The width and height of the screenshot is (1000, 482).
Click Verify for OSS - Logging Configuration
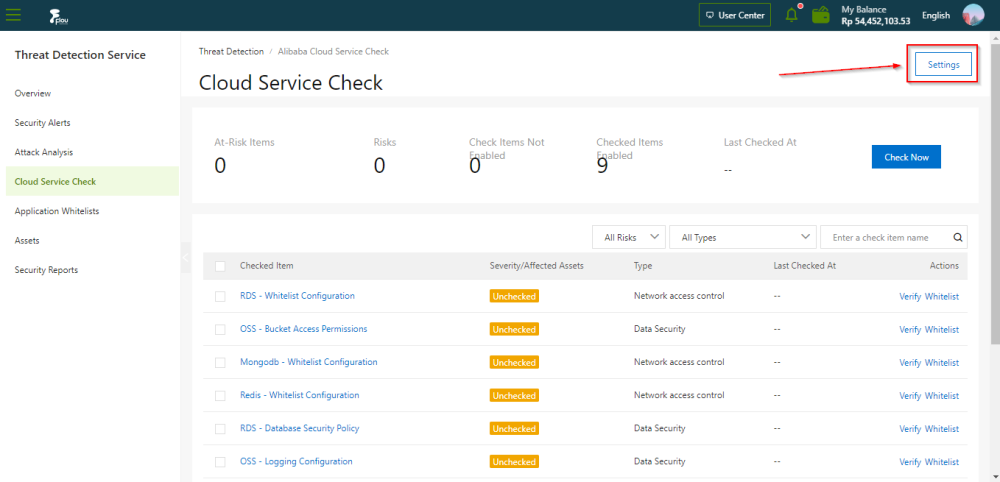(x=910, y=462)
